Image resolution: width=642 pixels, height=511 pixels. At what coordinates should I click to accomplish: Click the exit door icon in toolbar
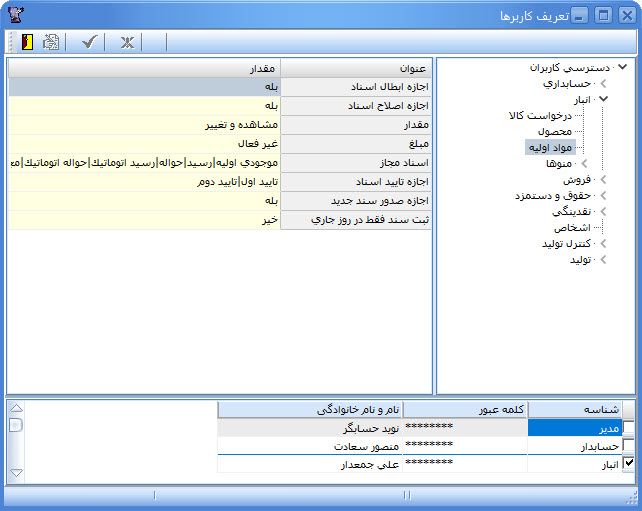point(26,42)
